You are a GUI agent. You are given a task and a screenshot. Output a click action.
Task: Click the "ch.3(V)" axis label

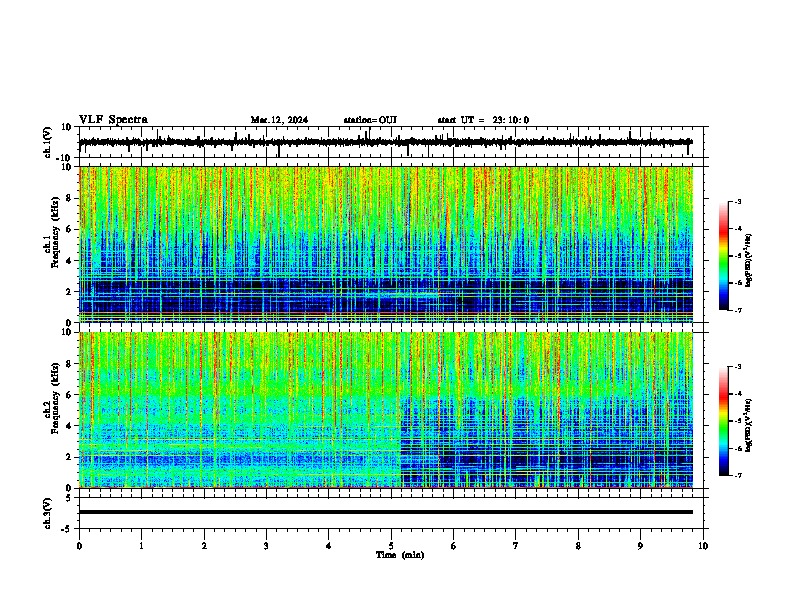(48, 513)
